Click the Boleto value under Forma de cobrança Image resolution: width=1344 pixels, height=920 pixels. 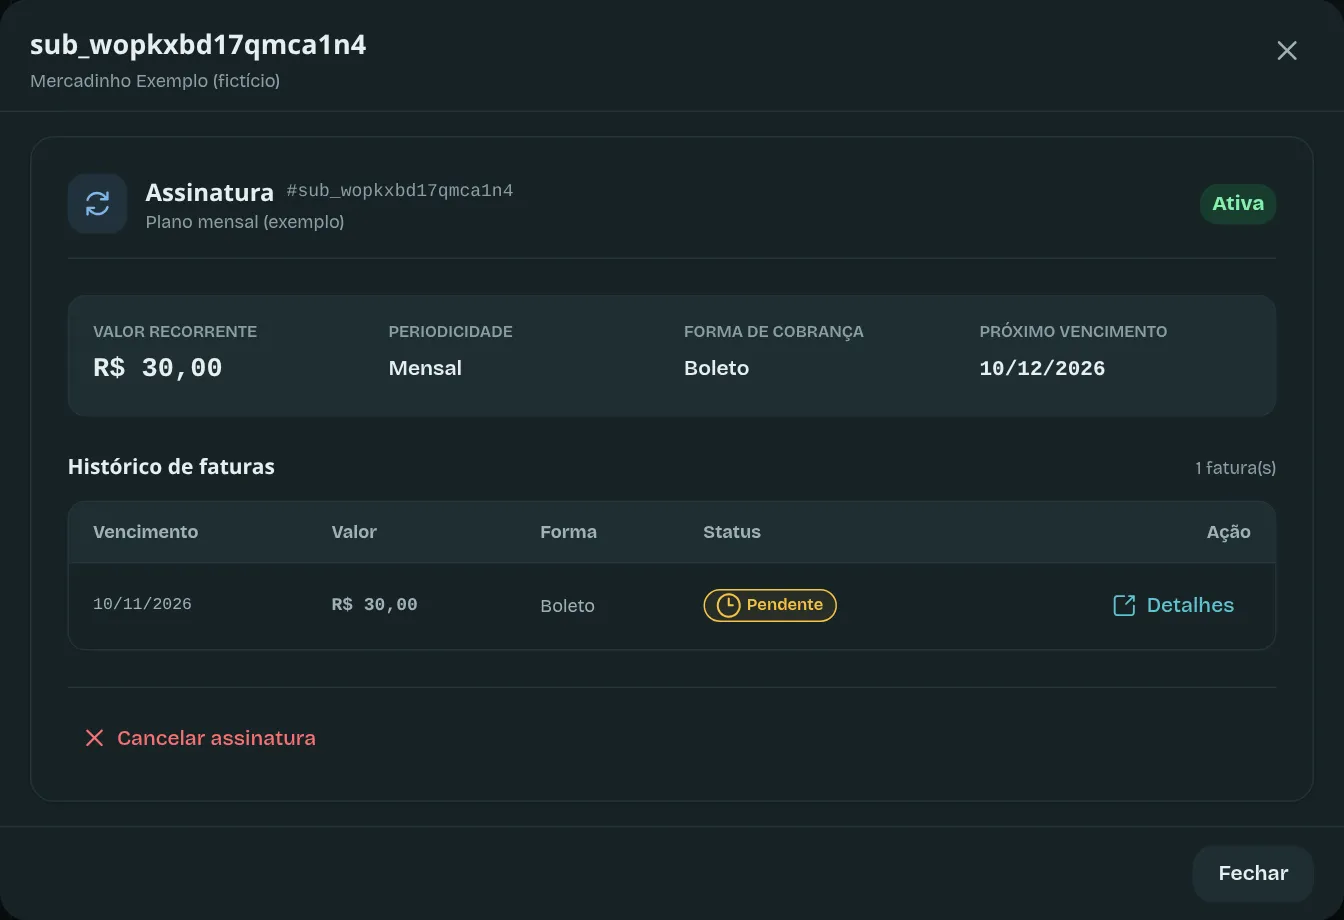[716, 368]
